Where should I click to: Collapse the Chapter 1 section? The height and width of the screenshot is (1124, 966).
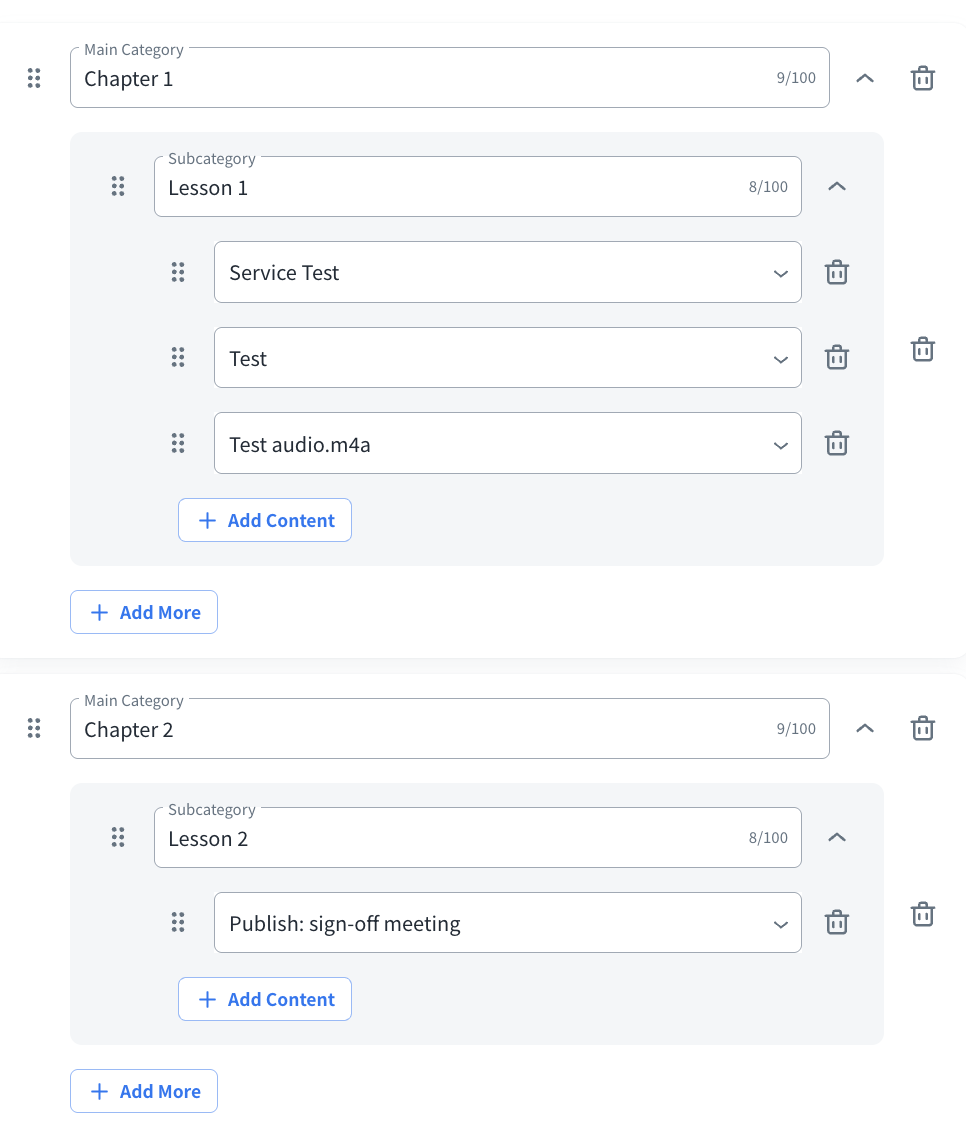(865, 78)
